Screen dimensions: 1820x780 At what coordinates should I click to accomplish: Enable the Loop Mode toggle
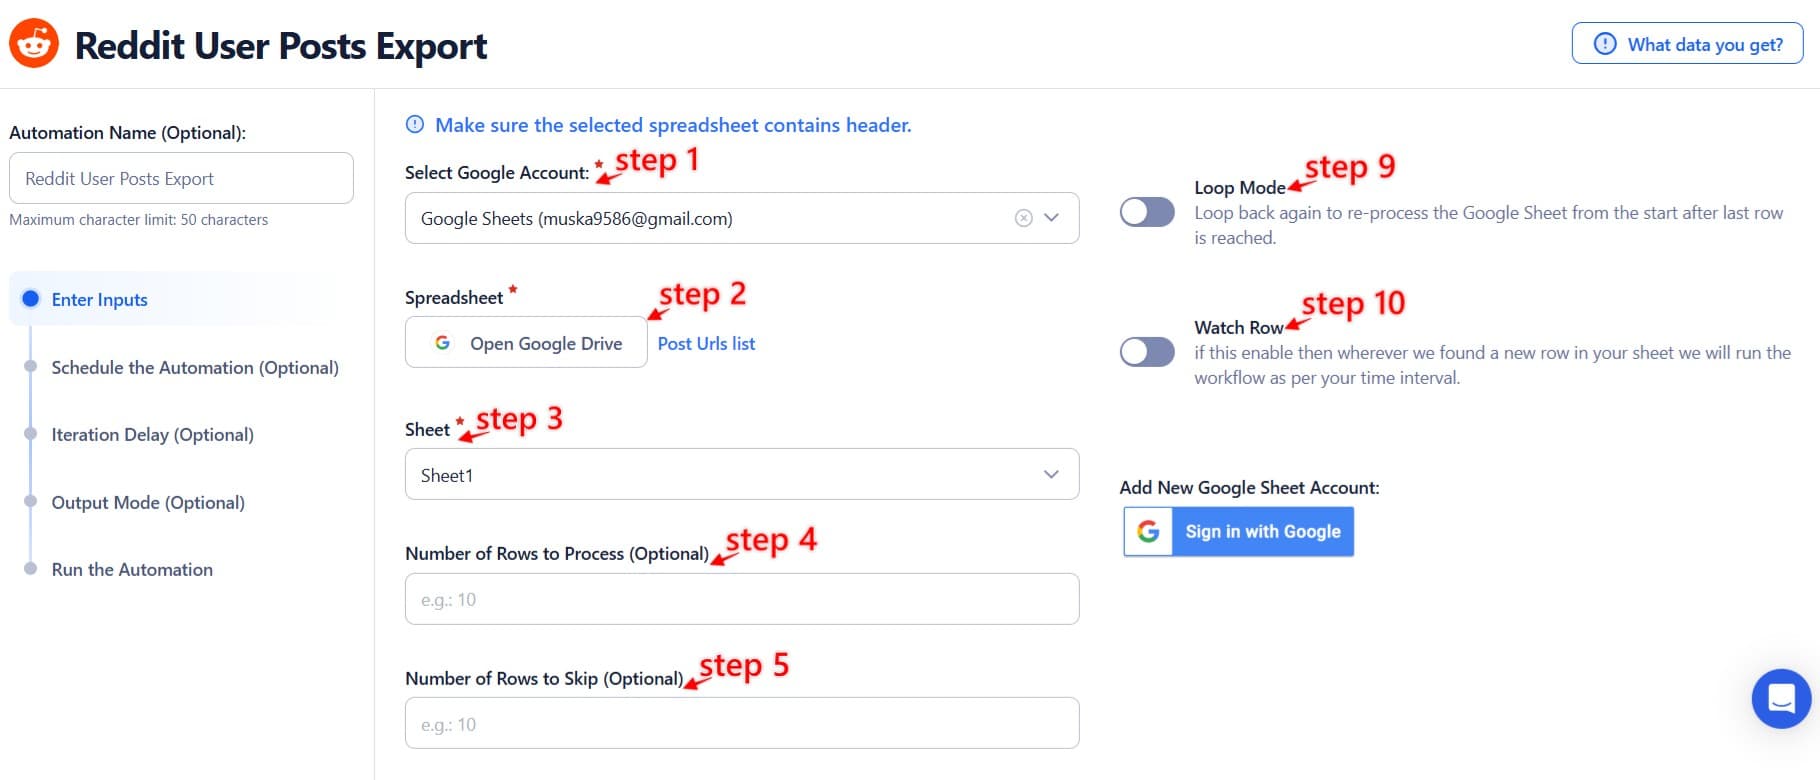(x=1146, y=212)
